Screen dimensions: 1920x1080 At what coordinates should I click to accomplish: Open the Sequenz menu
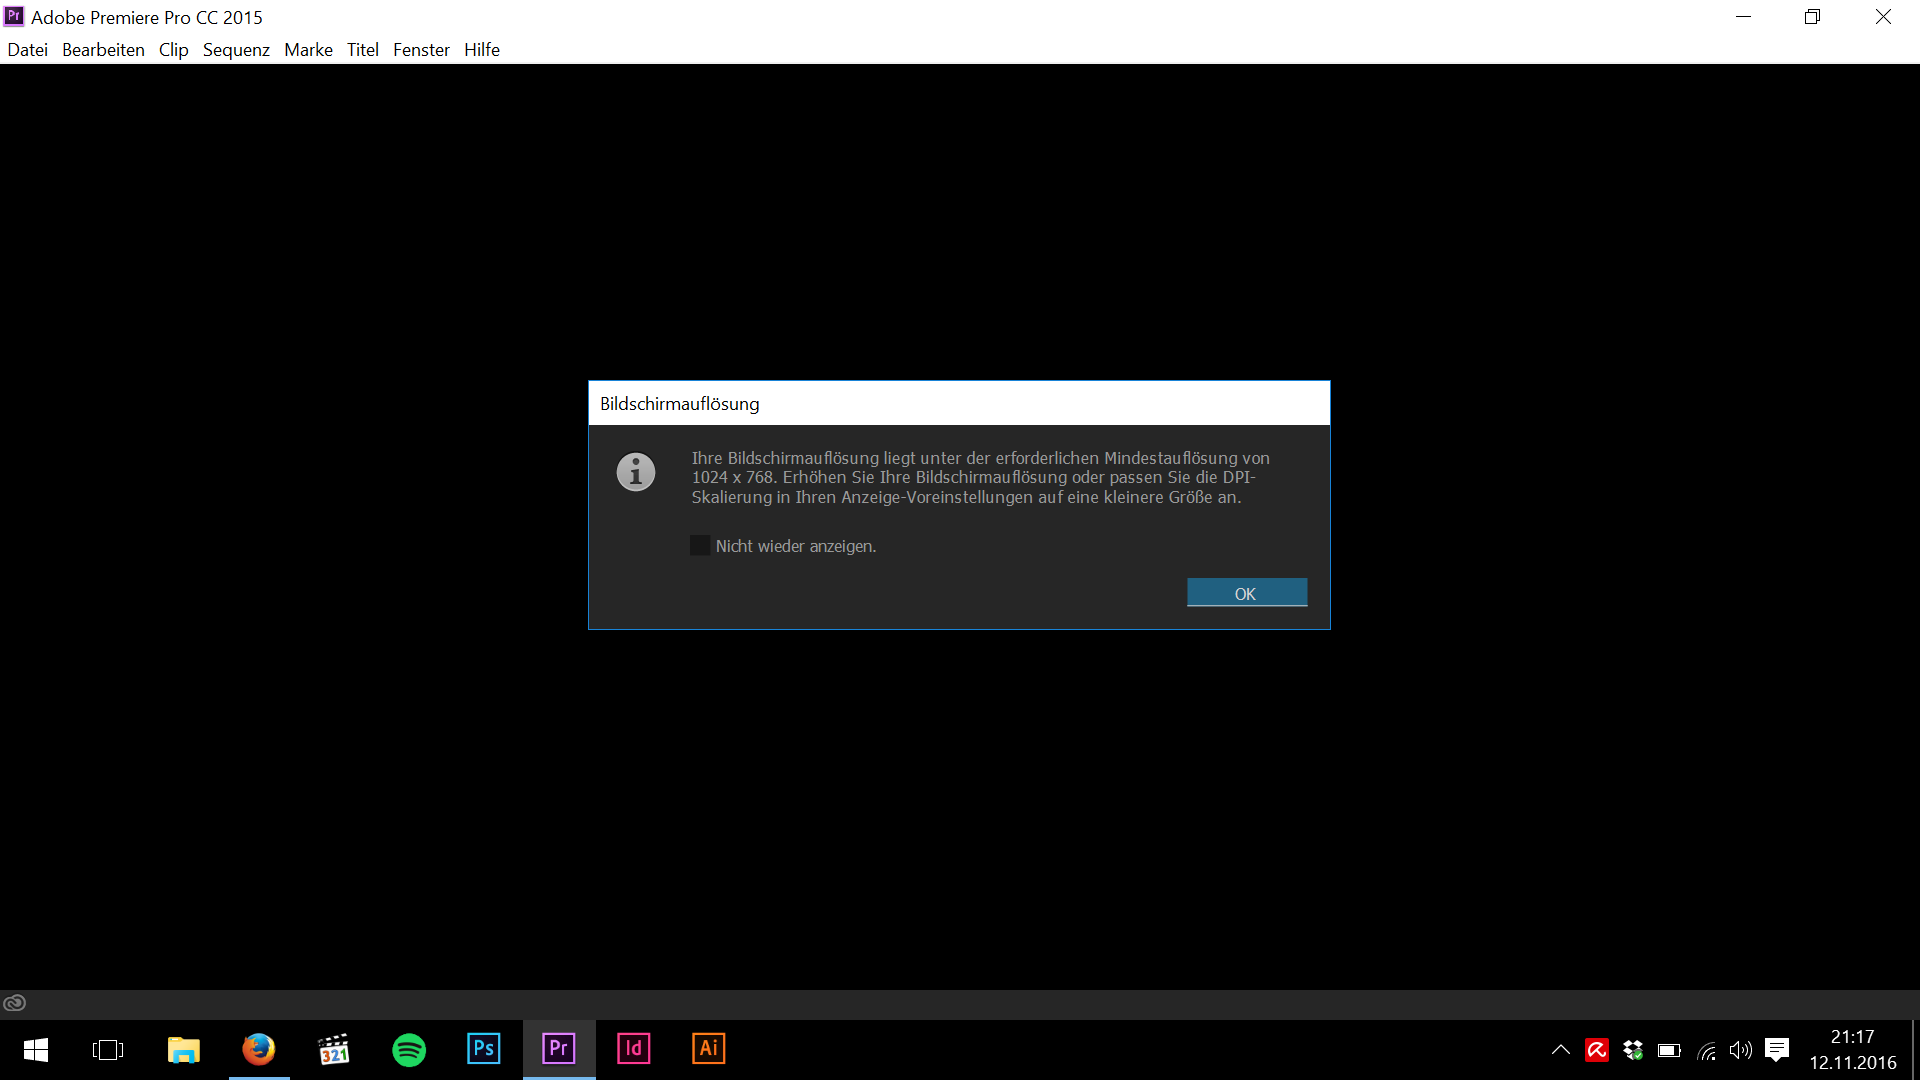236,50
